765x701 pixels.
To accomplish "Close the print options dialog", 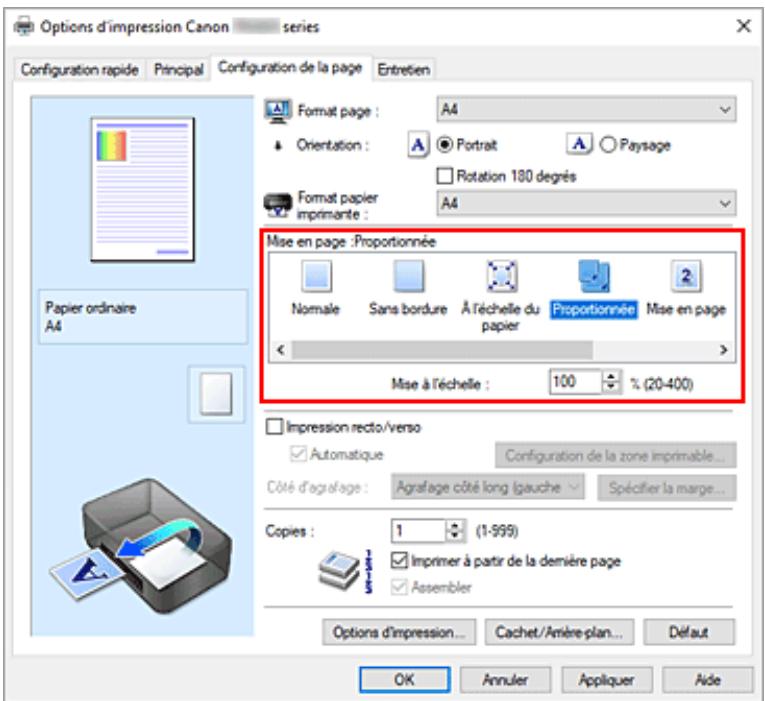I will point(744,26).
